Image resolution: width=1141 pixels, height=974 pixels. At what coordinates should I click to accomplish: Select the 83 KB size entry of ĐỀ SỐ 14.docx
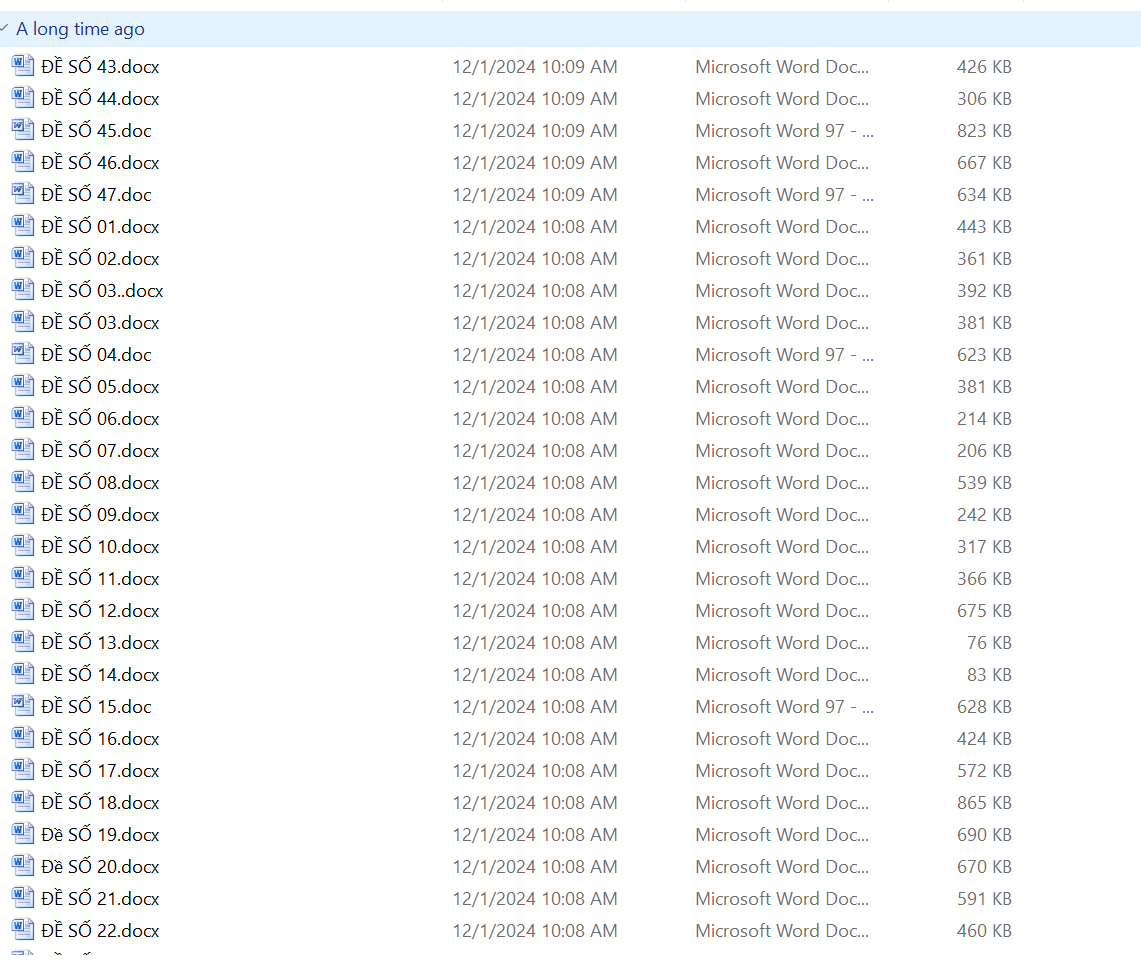click(x=989, y=675)
